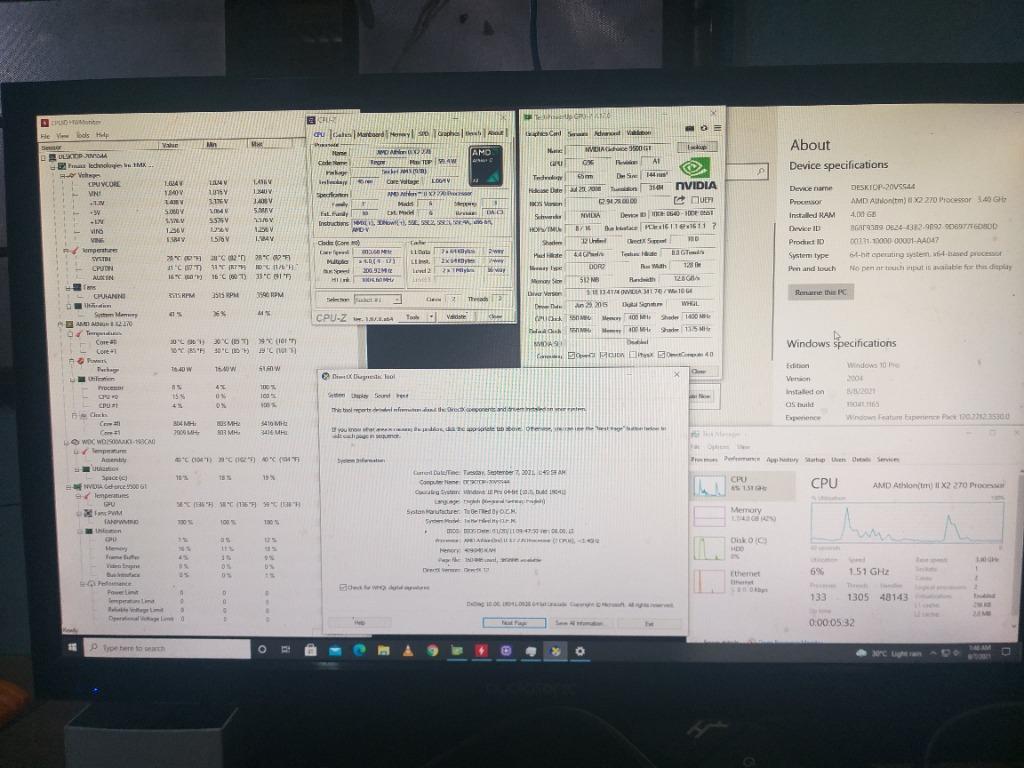Click the AMD Athlon II logo in CPU-Z
The image size is (1024, 768).
(485, 165)
